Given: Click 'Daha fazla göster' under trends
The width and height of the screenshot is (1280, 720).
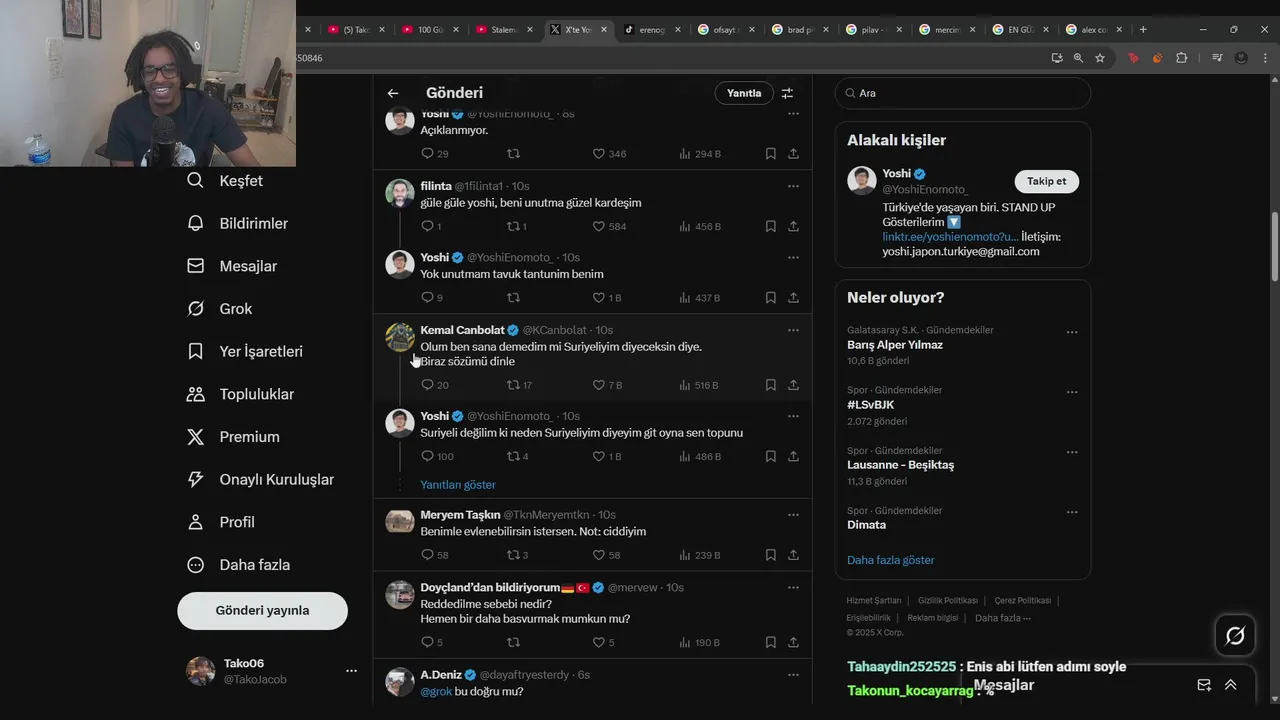Looking at the screenshot, I should (891, 560).
